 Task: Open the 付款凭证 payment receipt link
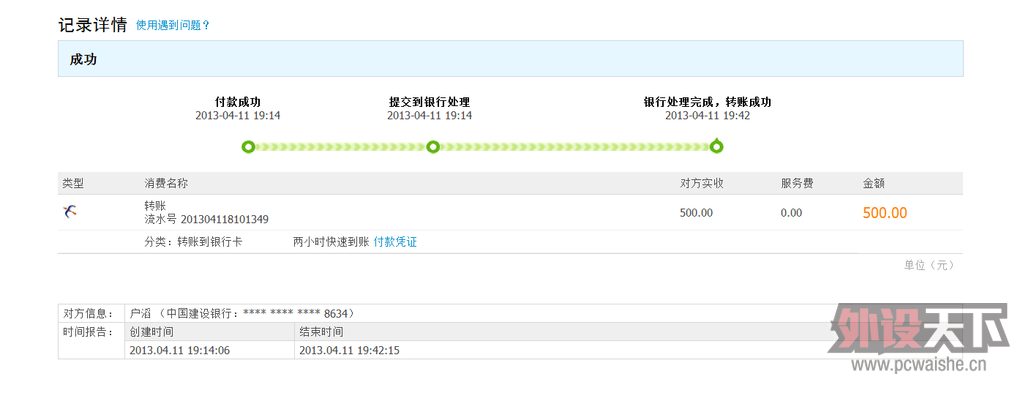click(x=395, y=242)
